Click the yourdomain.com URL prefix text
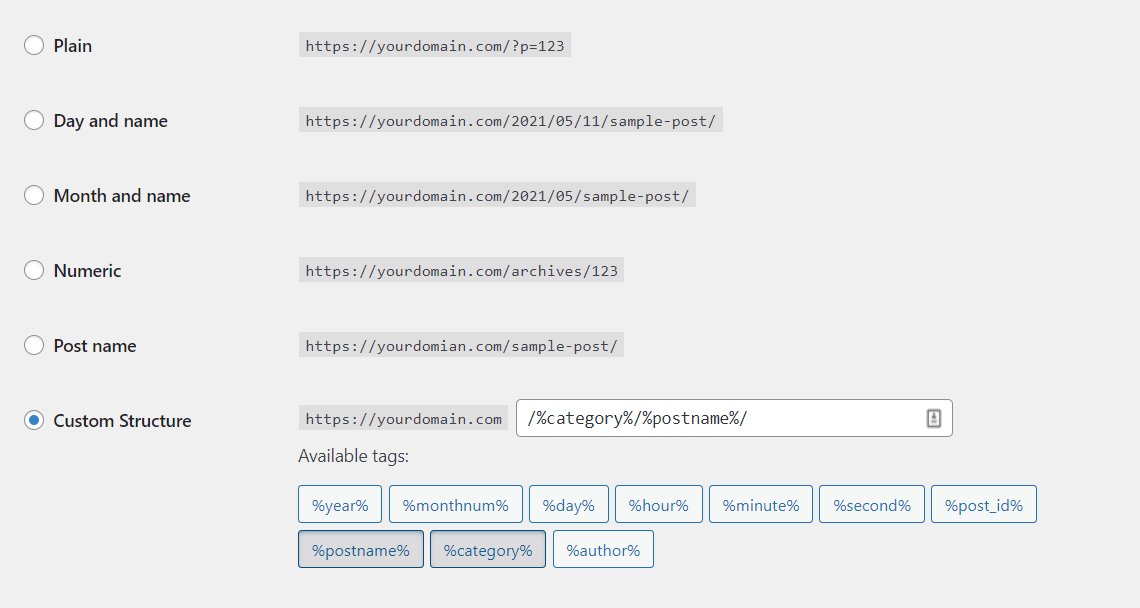Screen dimensions: 1140x608 (403, 418)
